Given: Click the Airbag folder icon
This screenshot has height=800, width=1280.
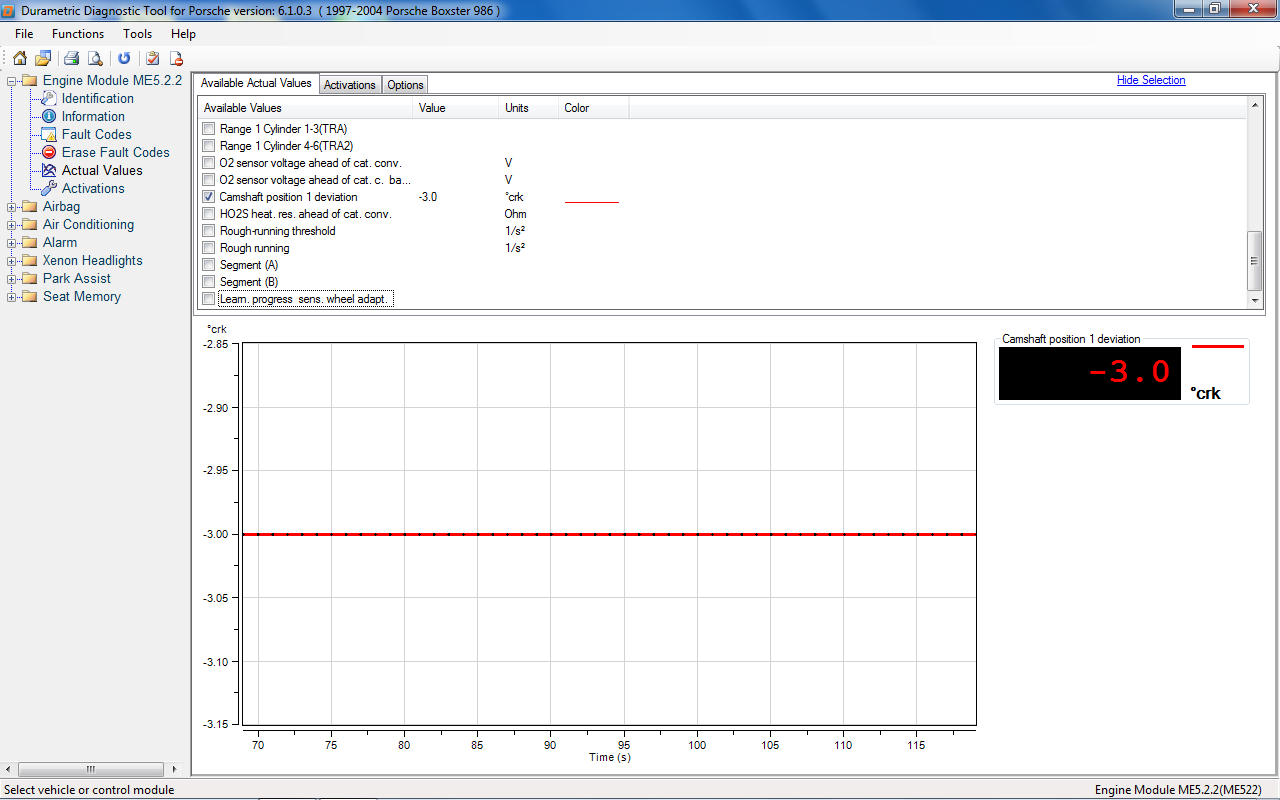Looking at the screenshot, I should (x=30, y=206).
